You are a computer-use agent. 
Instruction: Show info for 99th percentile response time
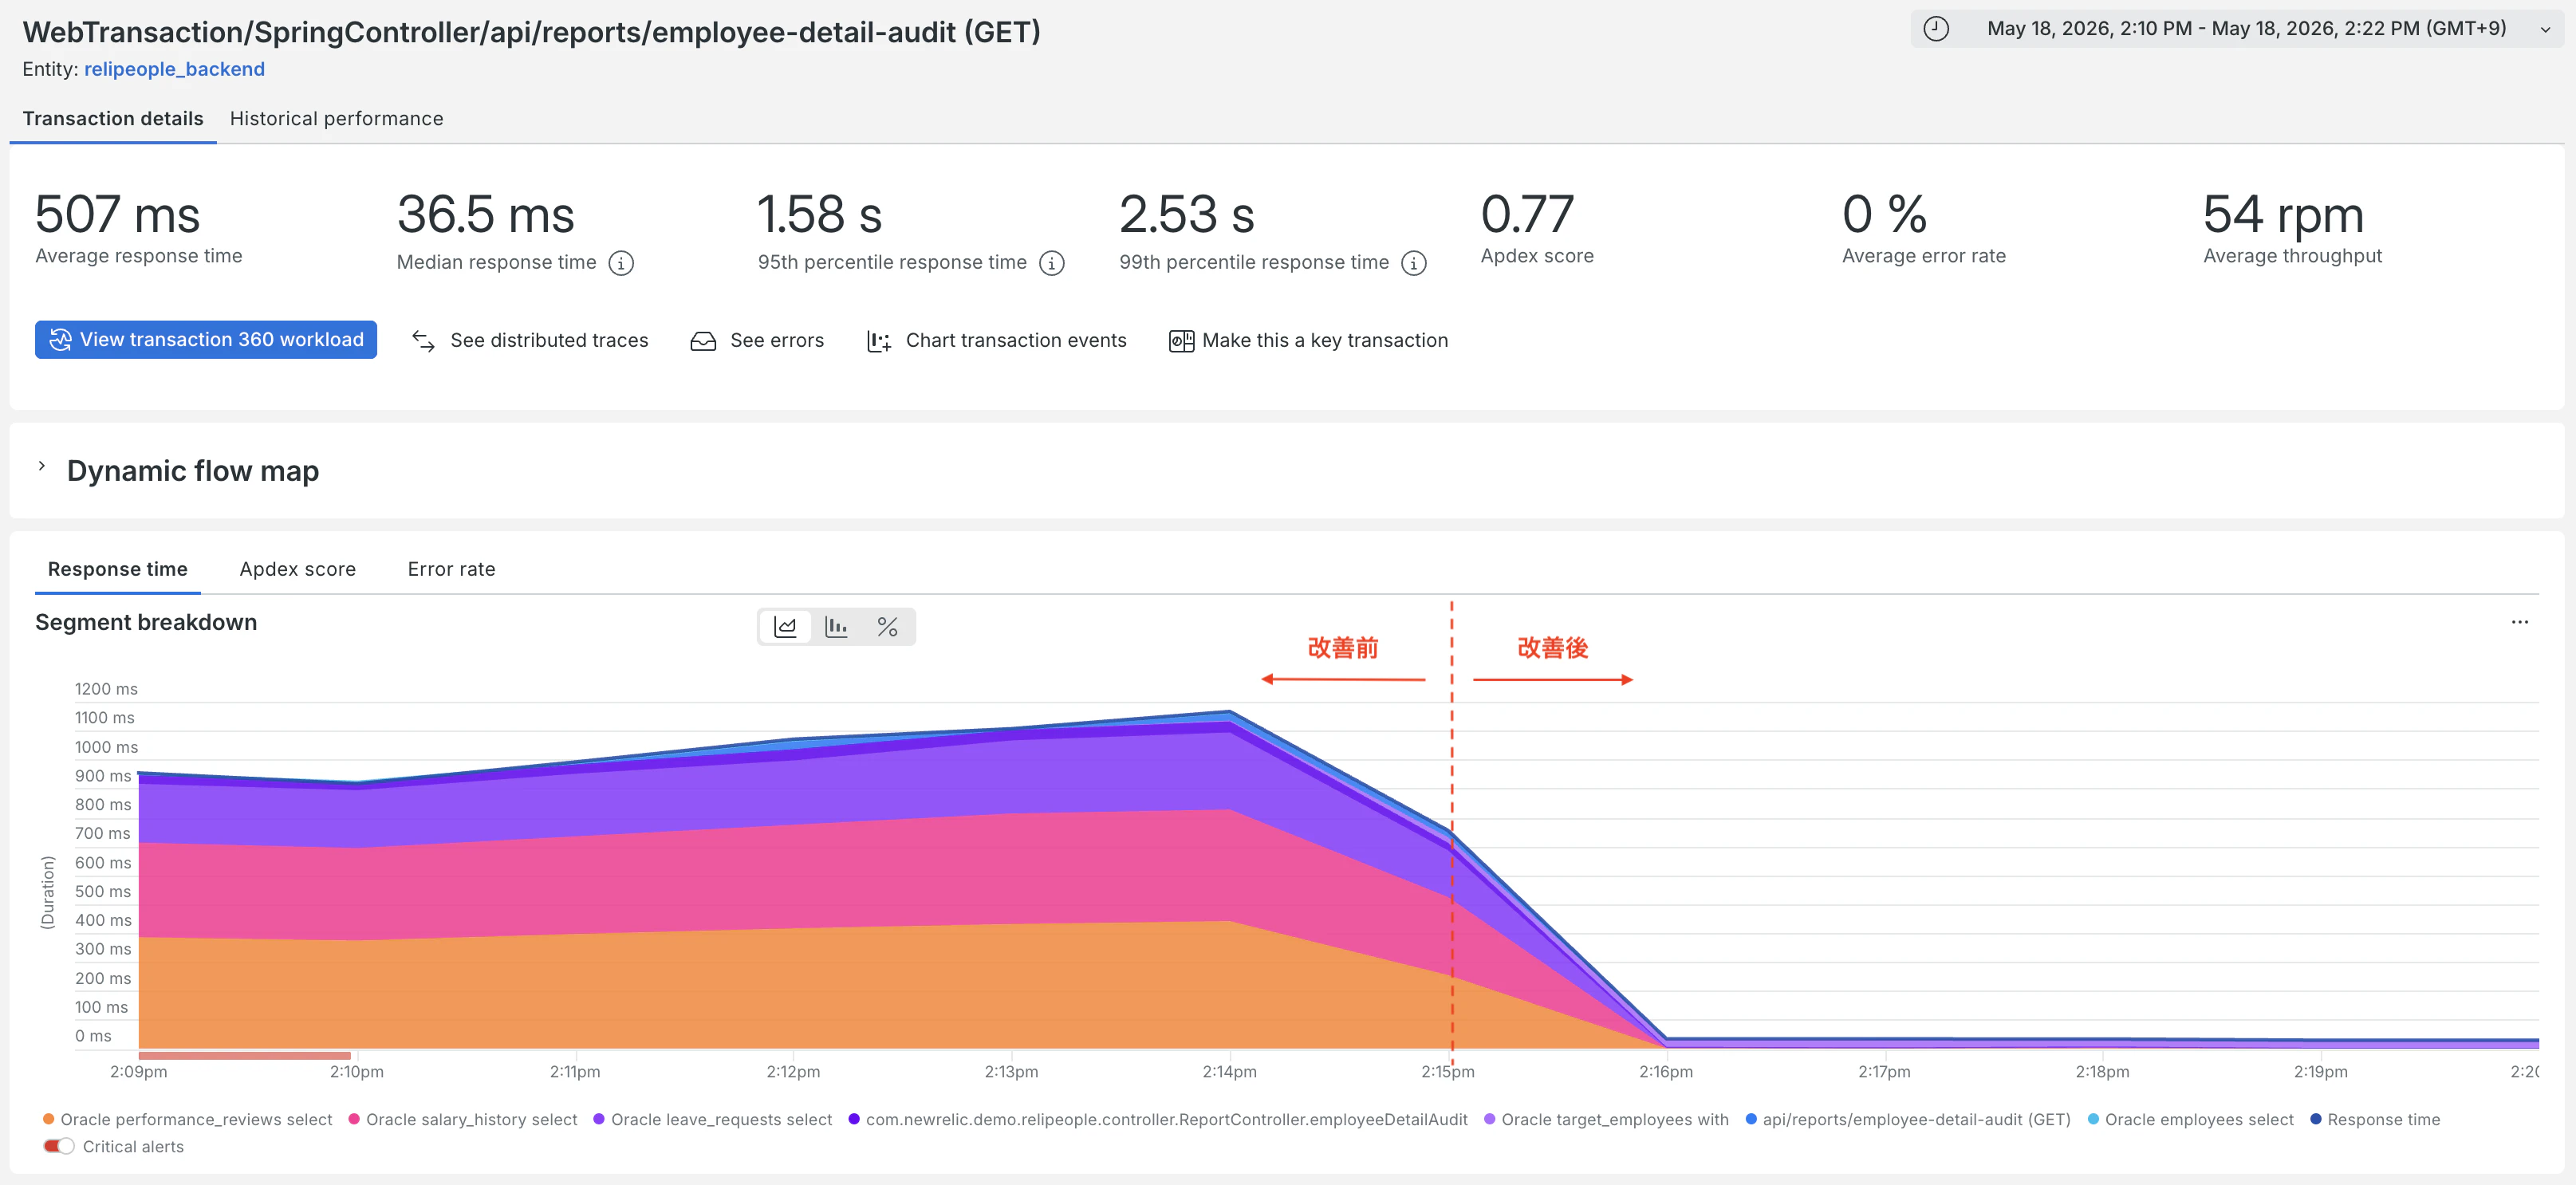(1414, 263)
